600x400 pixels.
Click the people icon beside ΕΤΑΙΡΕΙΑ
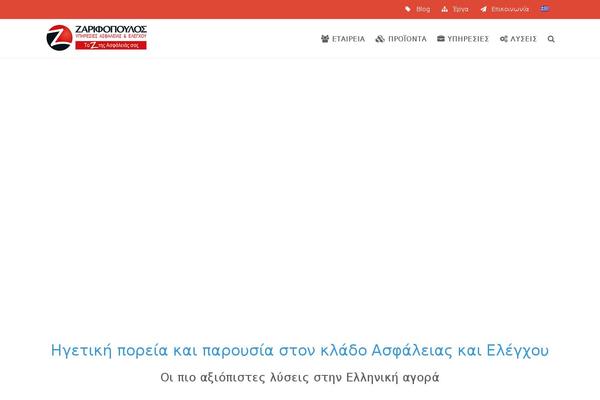pyautogui.click(x=325, y=39)
